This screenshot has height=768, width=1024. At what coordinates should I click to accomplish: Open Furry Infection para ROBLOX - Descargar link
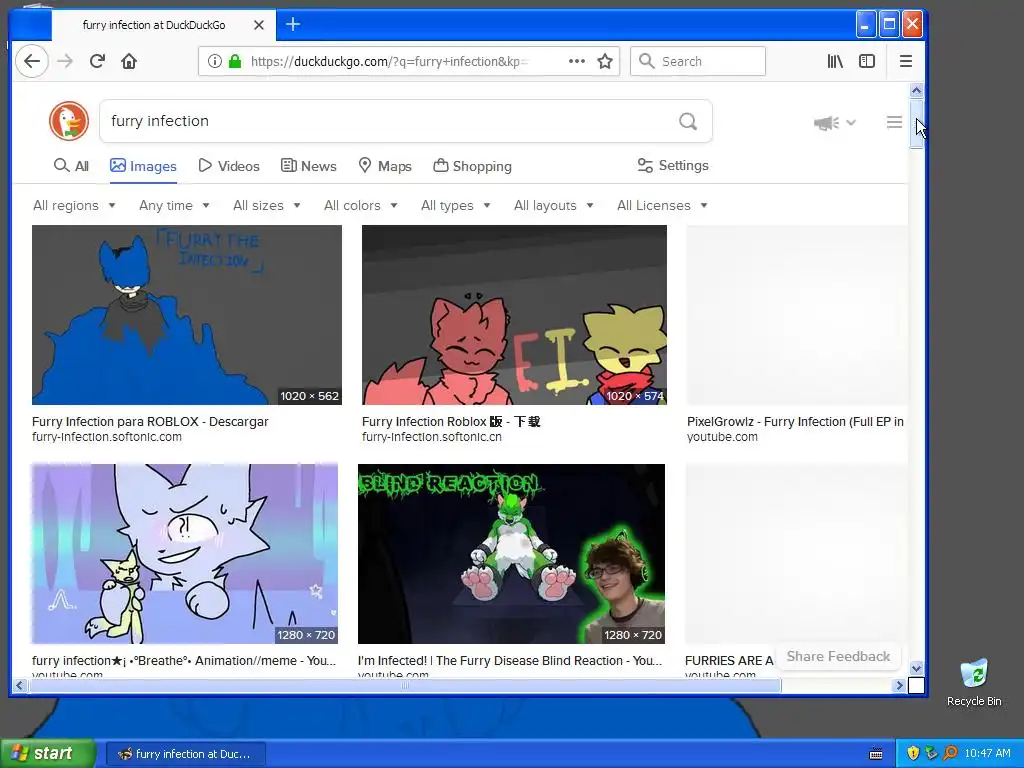point(150,422)
